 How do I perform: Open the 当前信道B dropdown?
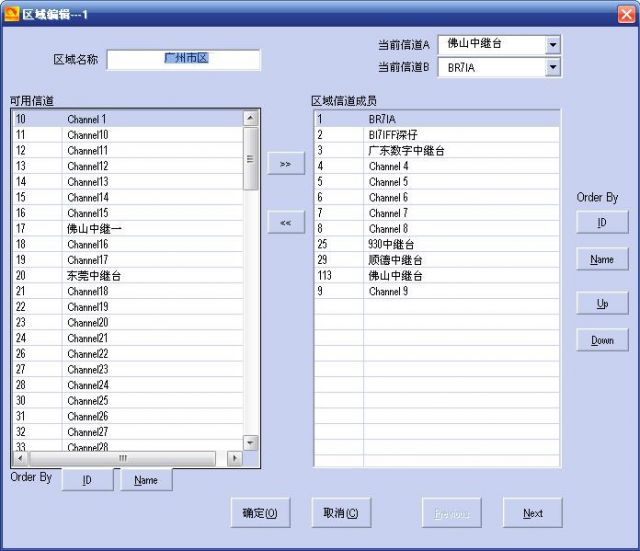(553, 68)
